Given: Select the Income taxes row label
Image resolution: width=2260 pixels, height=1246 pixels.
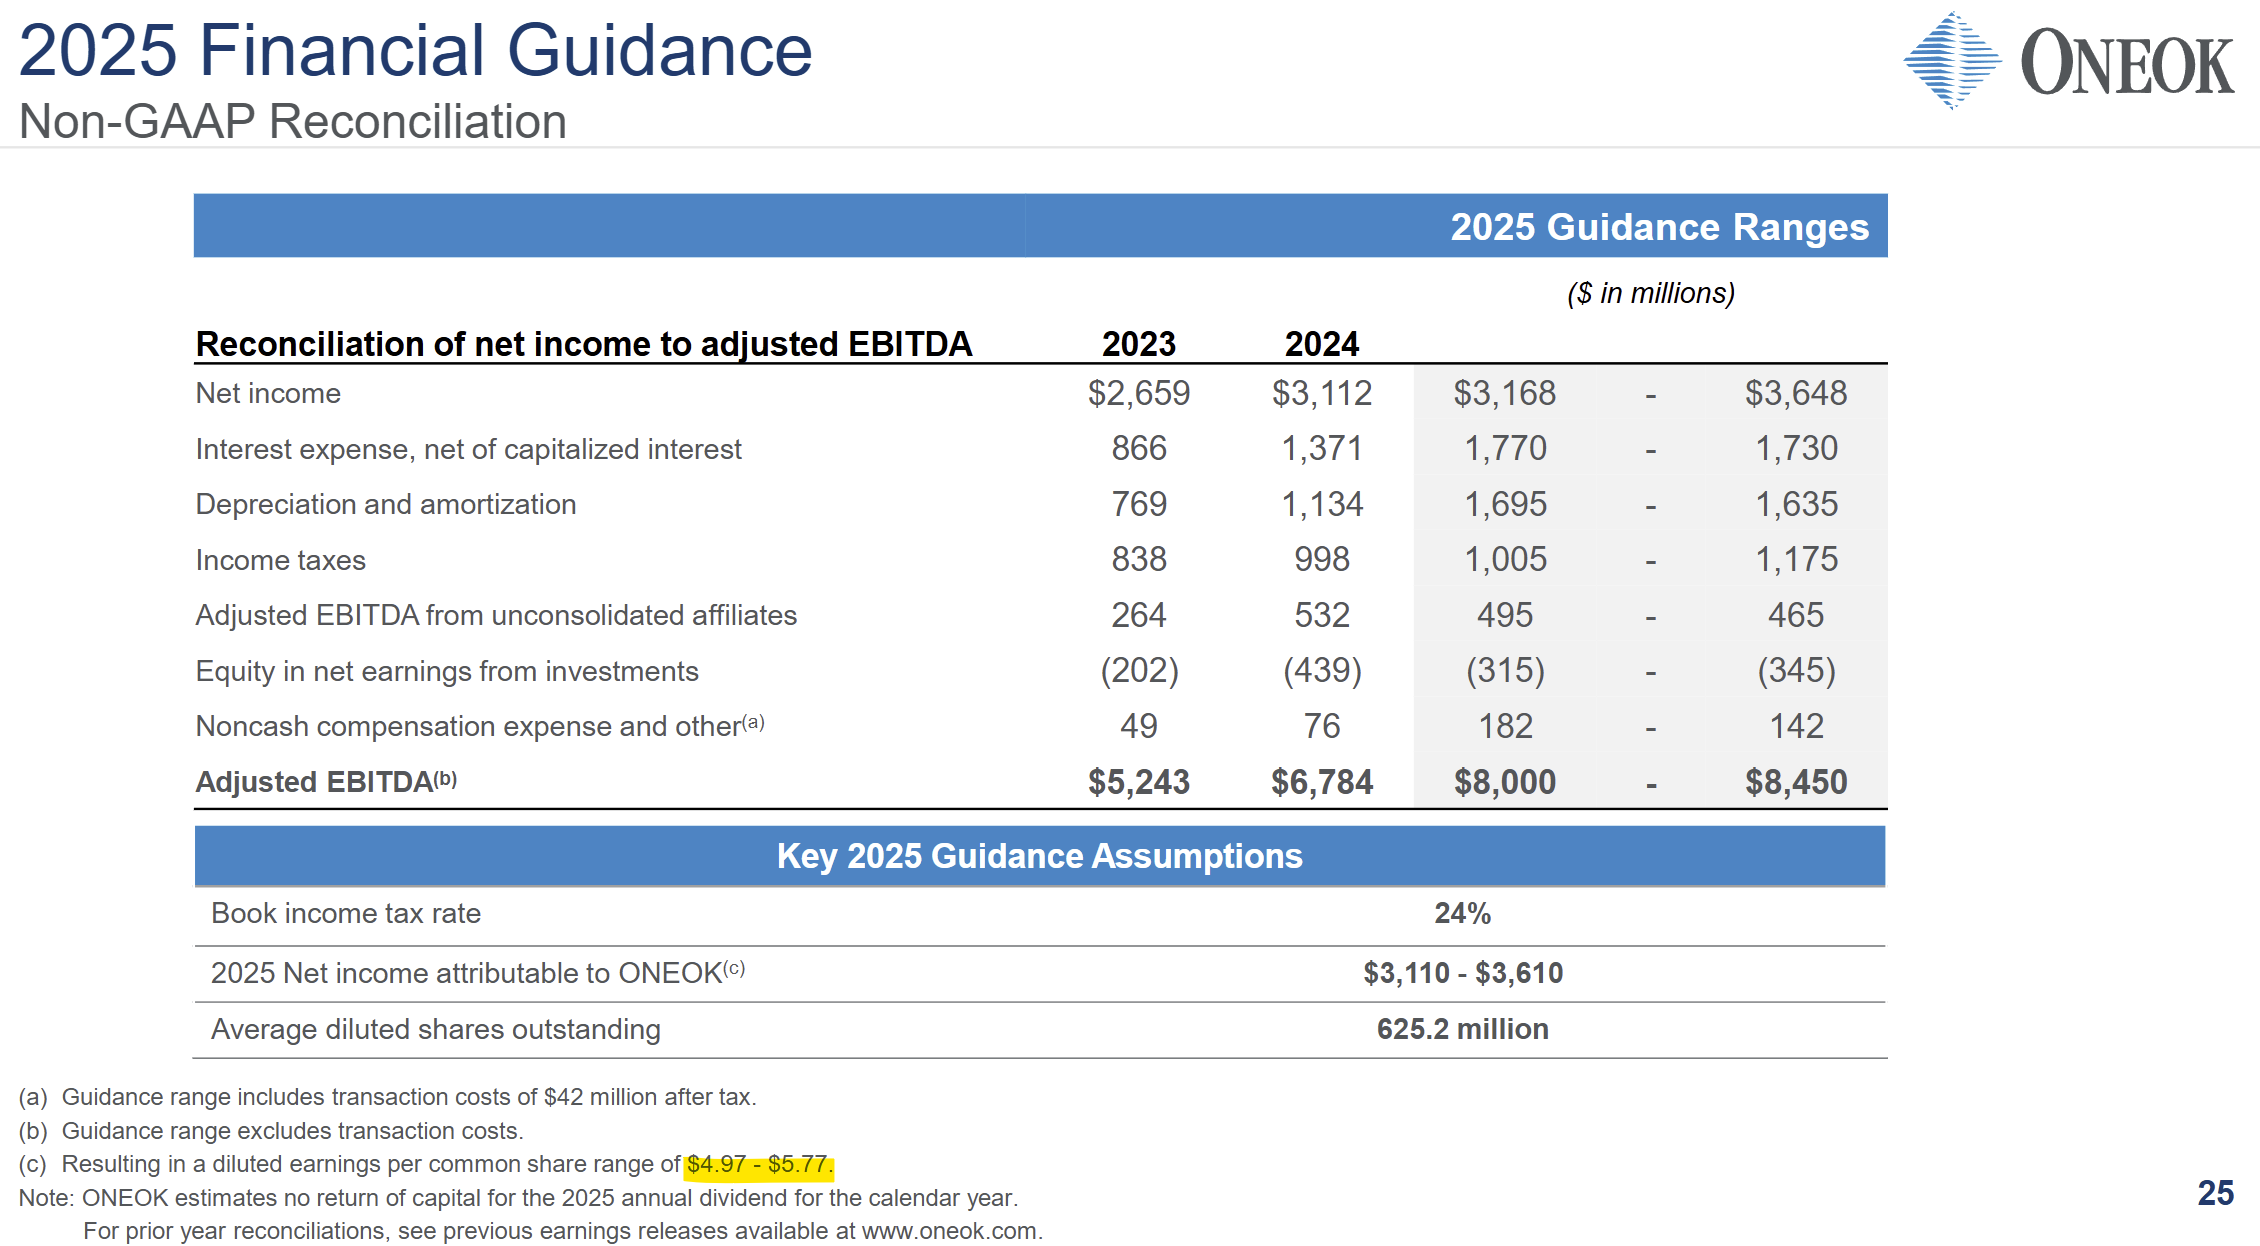Looking at the screenshot, I should click(x=281, y=560).
